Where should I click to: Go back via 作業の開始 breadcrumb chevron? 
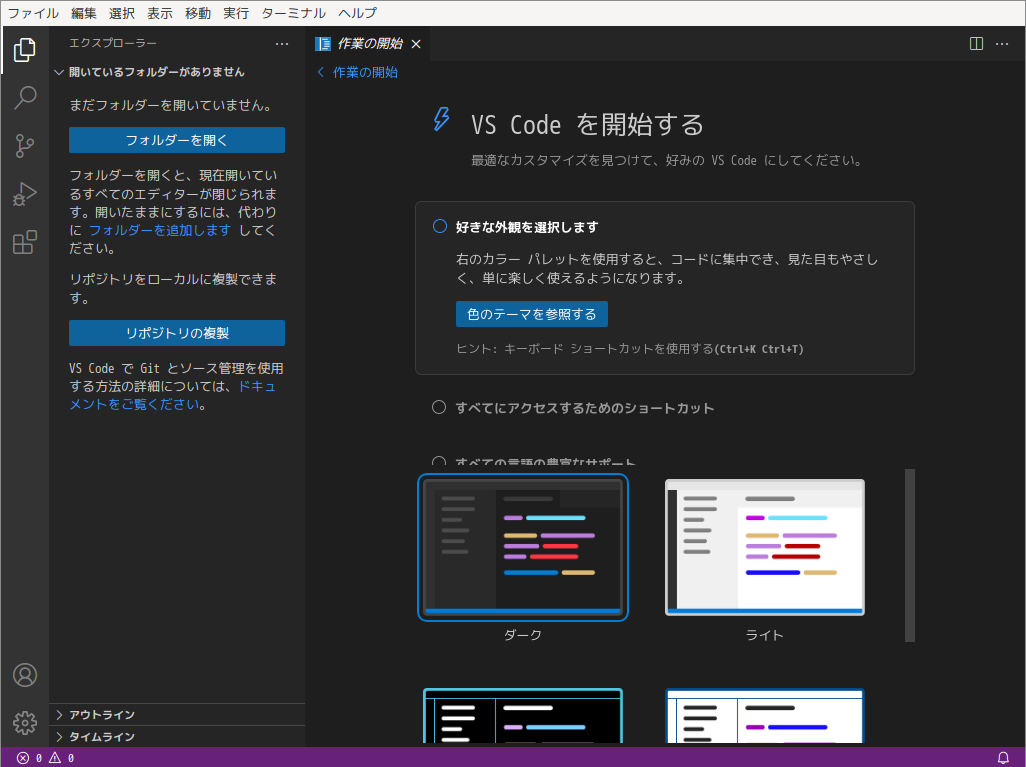point(321,72)
